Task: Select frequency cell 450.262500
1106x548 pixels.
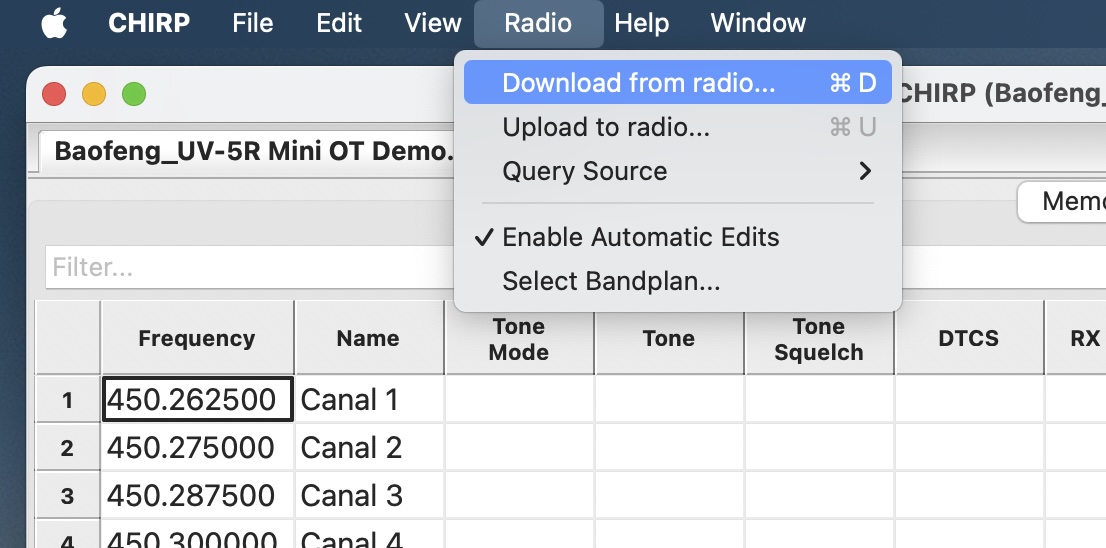Action: coord(198,399)
